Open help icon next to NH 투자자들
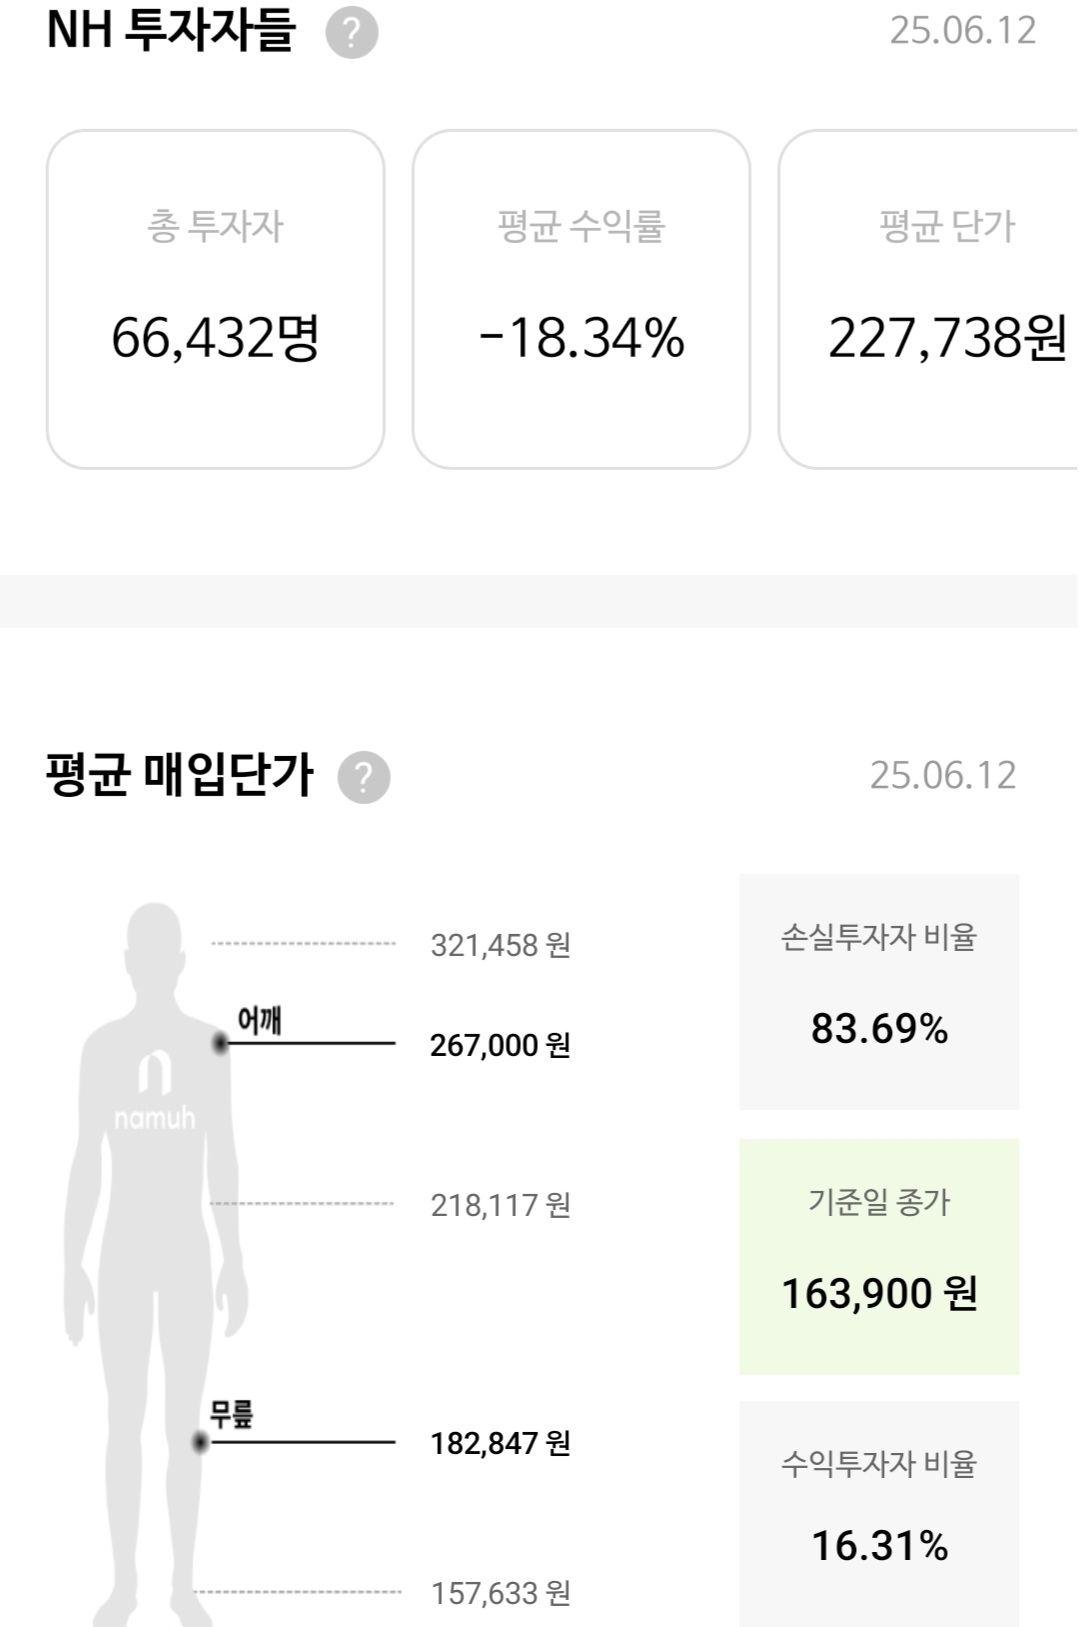Image resolution: width=1079 pixels, height=1627 pixels. click(x=352, y=33)
